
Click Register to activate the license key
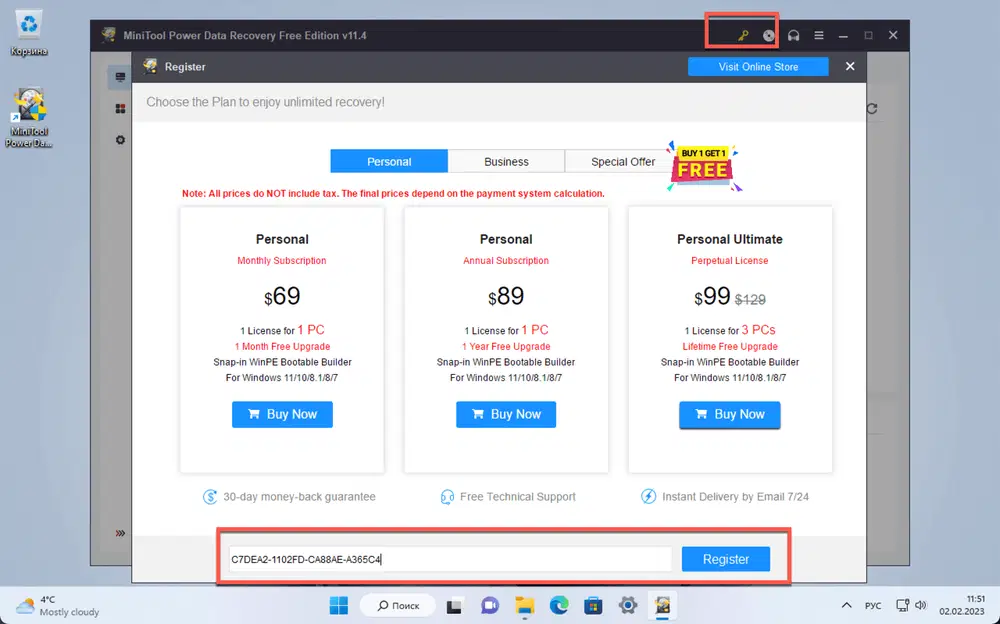click(725, 558)
